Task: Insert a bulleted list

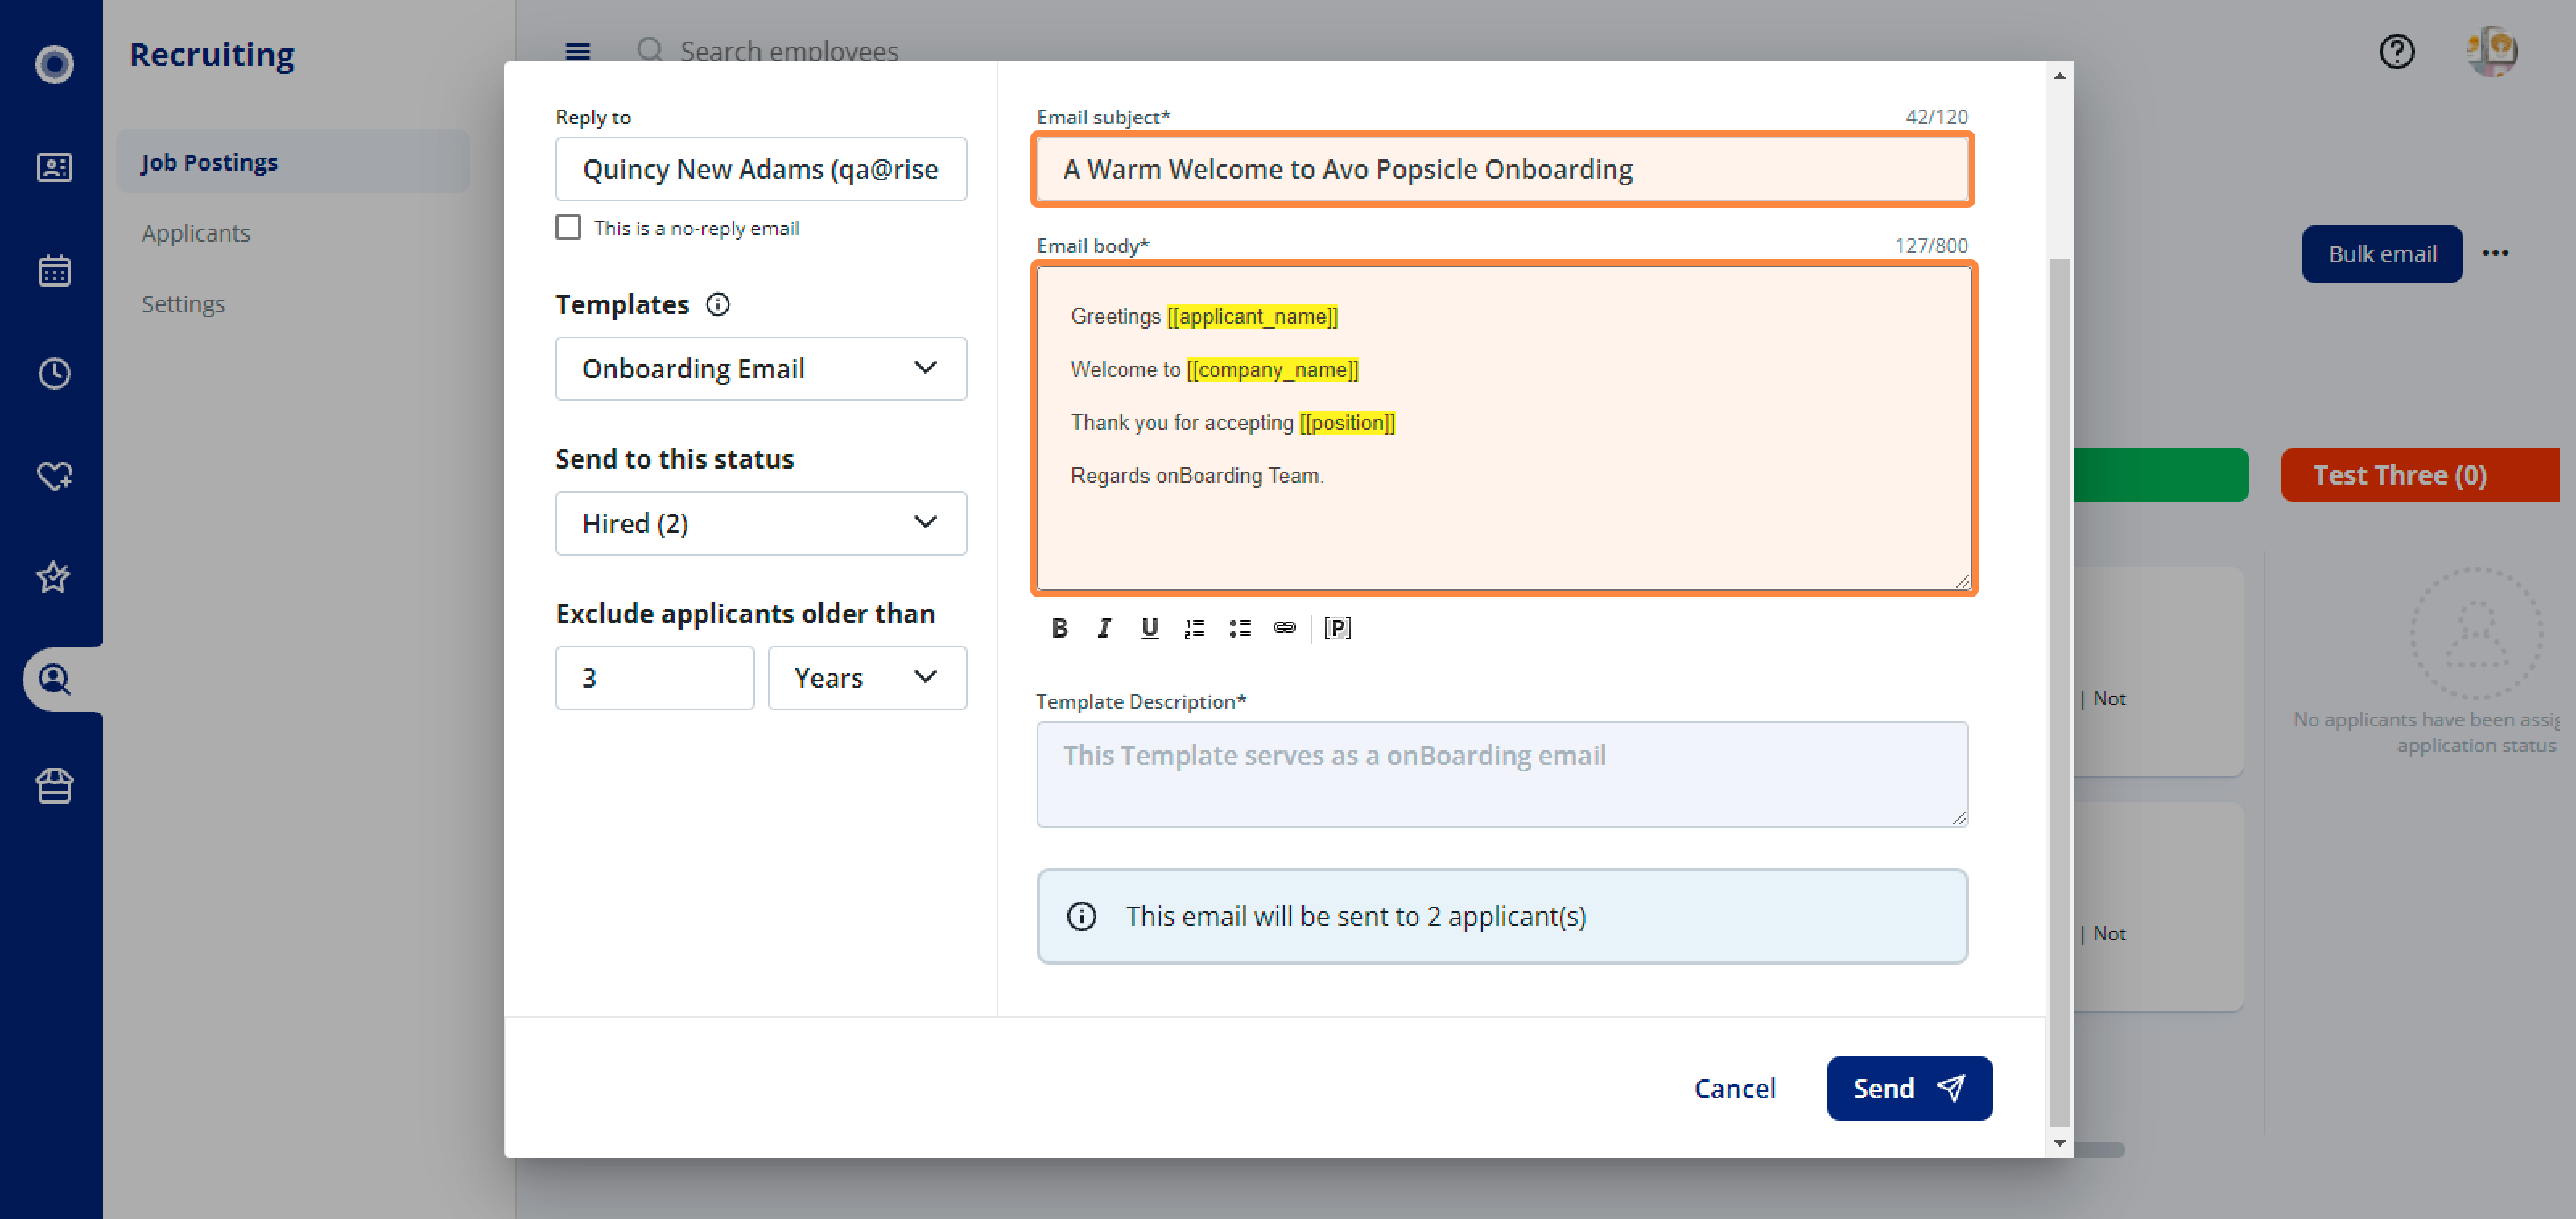Action: click(x=1239, y=627)
